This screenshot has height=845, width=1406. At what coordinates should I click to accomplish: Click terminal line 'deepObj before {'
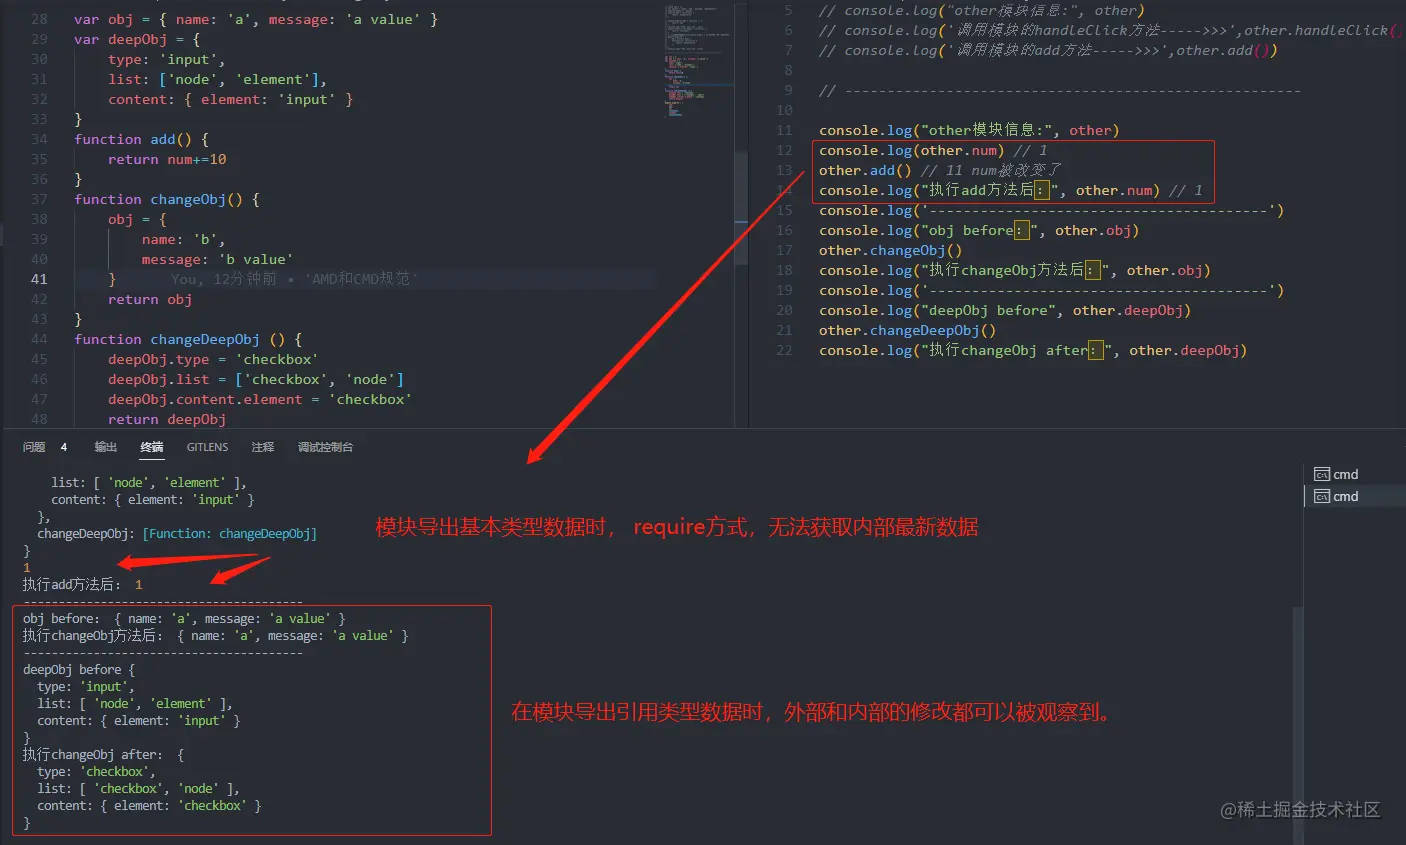[x=79, y=669]
